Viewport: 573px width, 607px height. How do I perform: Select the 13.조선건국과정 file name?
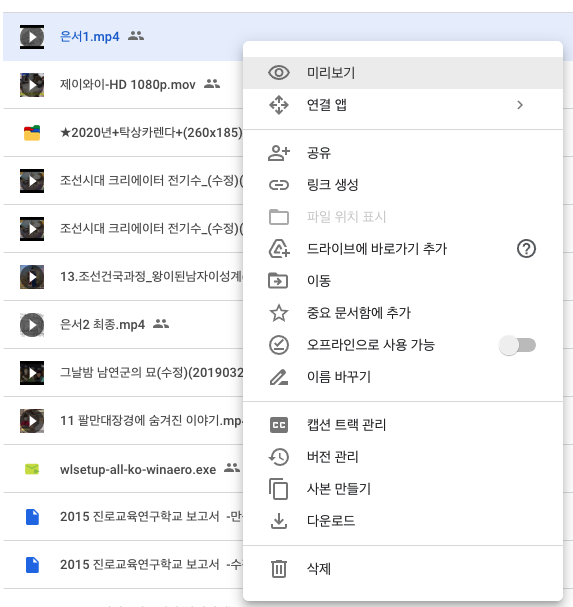click(x=151, y=276)
